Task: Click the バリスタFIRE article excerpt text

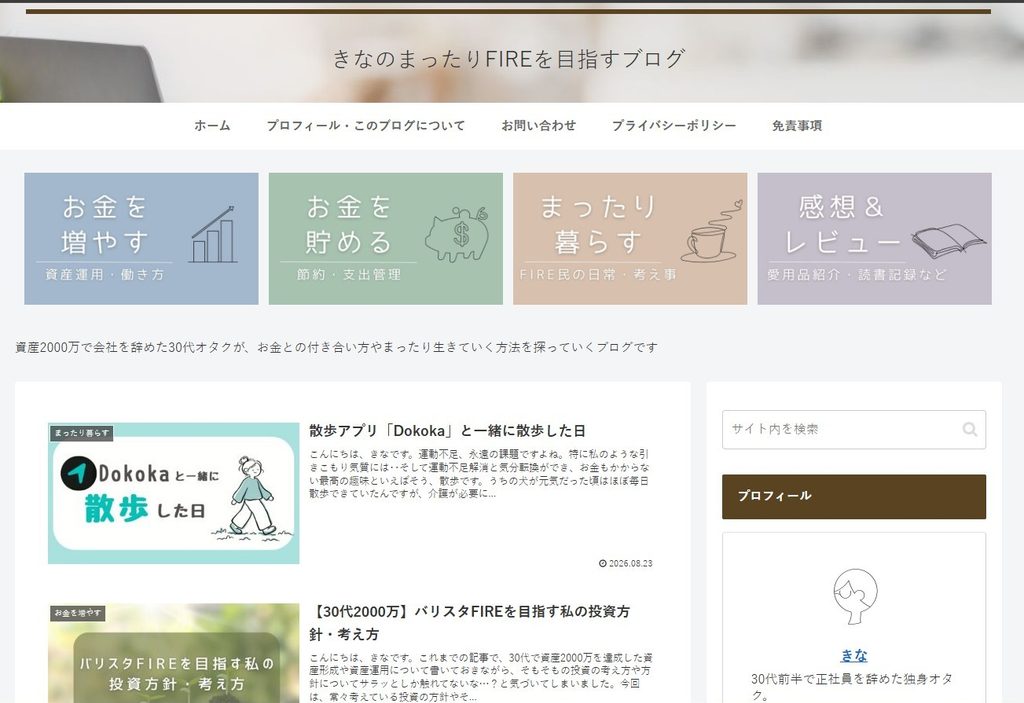Action: [481, 677]
